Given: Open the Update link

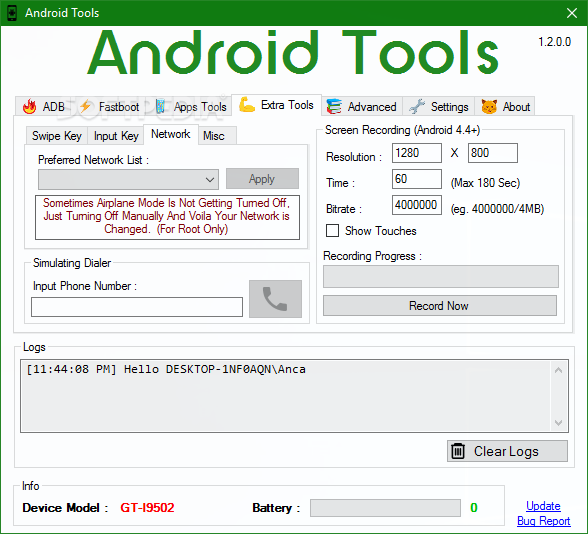Looking at the screenshot, I should pyautogui.click(x=543, y=506).
